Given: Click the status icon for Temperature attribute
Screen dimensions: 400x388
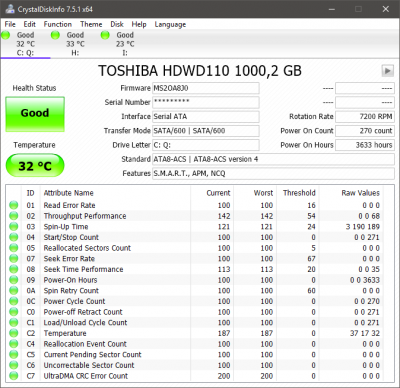Looking at the screenshot, I should 14,333.
